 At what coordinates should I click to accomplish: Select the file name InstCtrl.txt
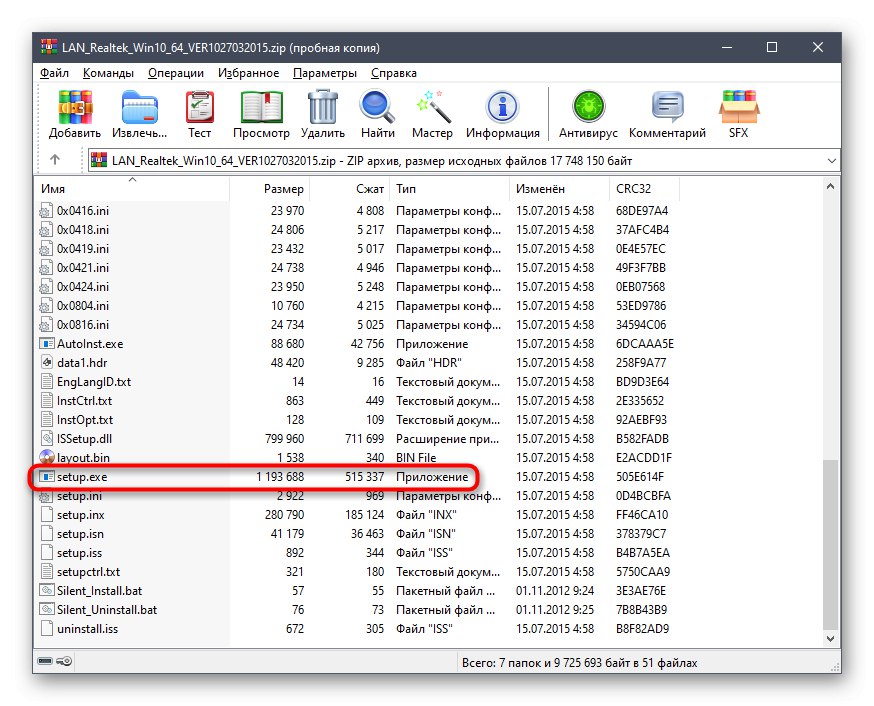(84, 401)
